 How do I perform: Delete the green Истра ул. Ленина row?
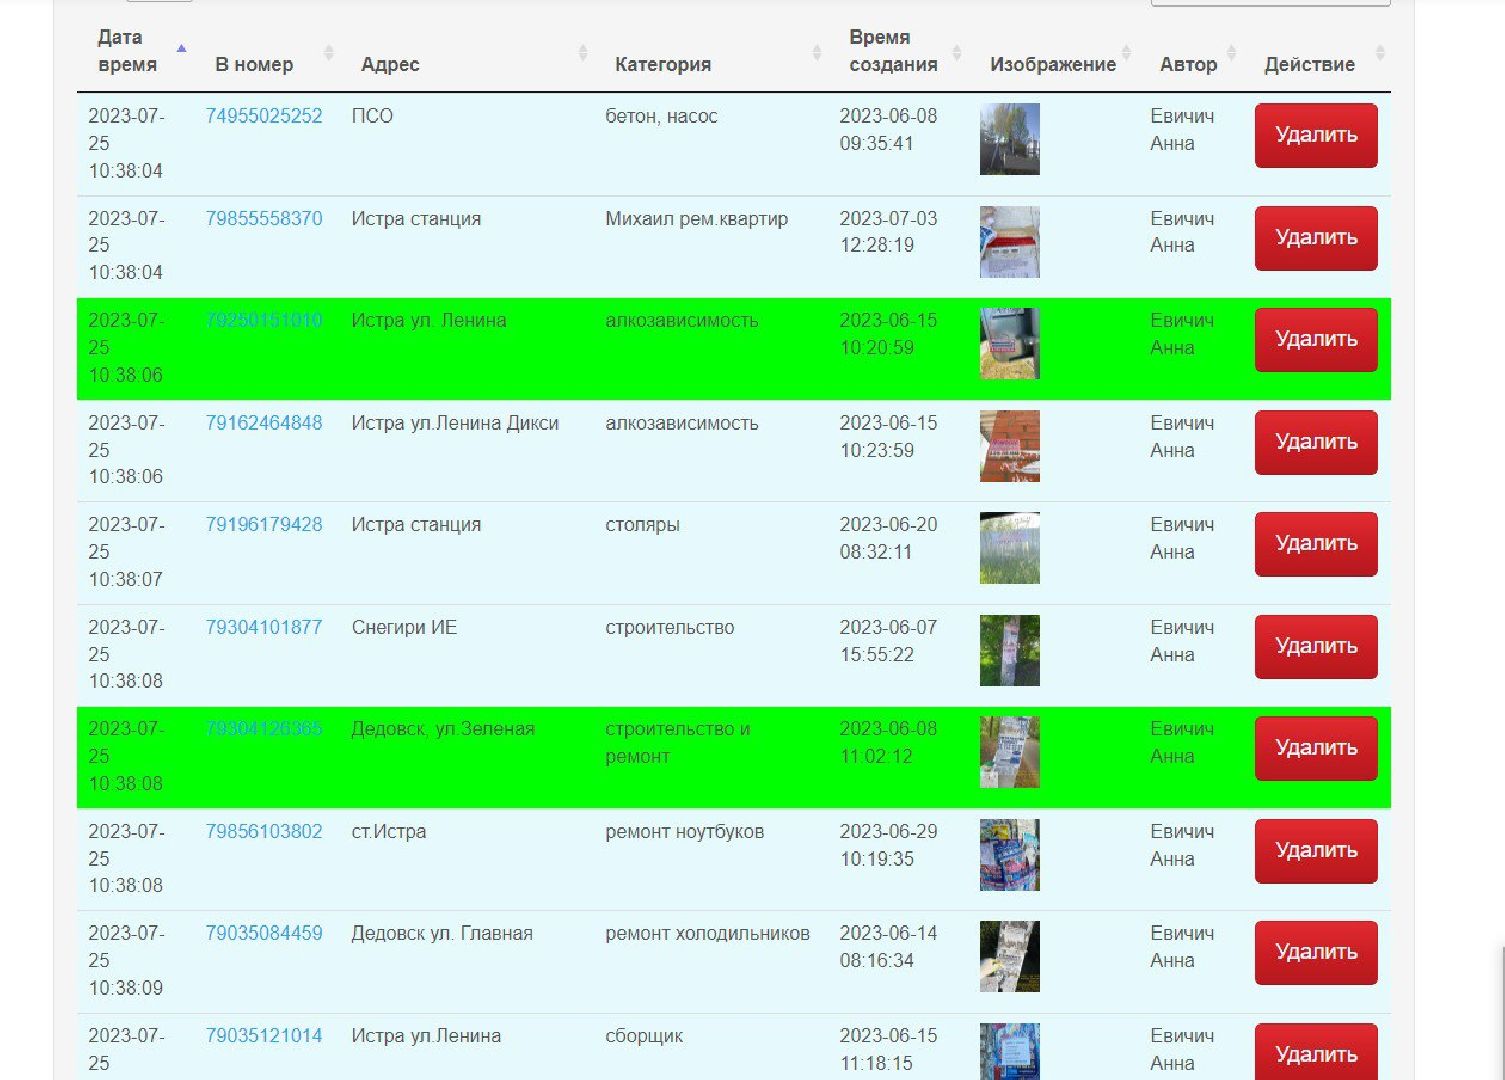click(x=1315, y=340)
